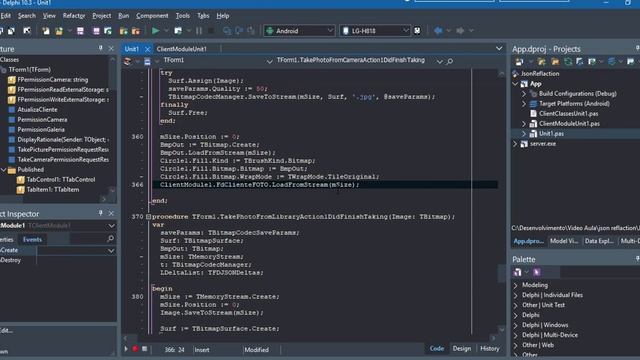Navigate back with the blue arrow icon
640x360 pixels.
pos(438,31)
